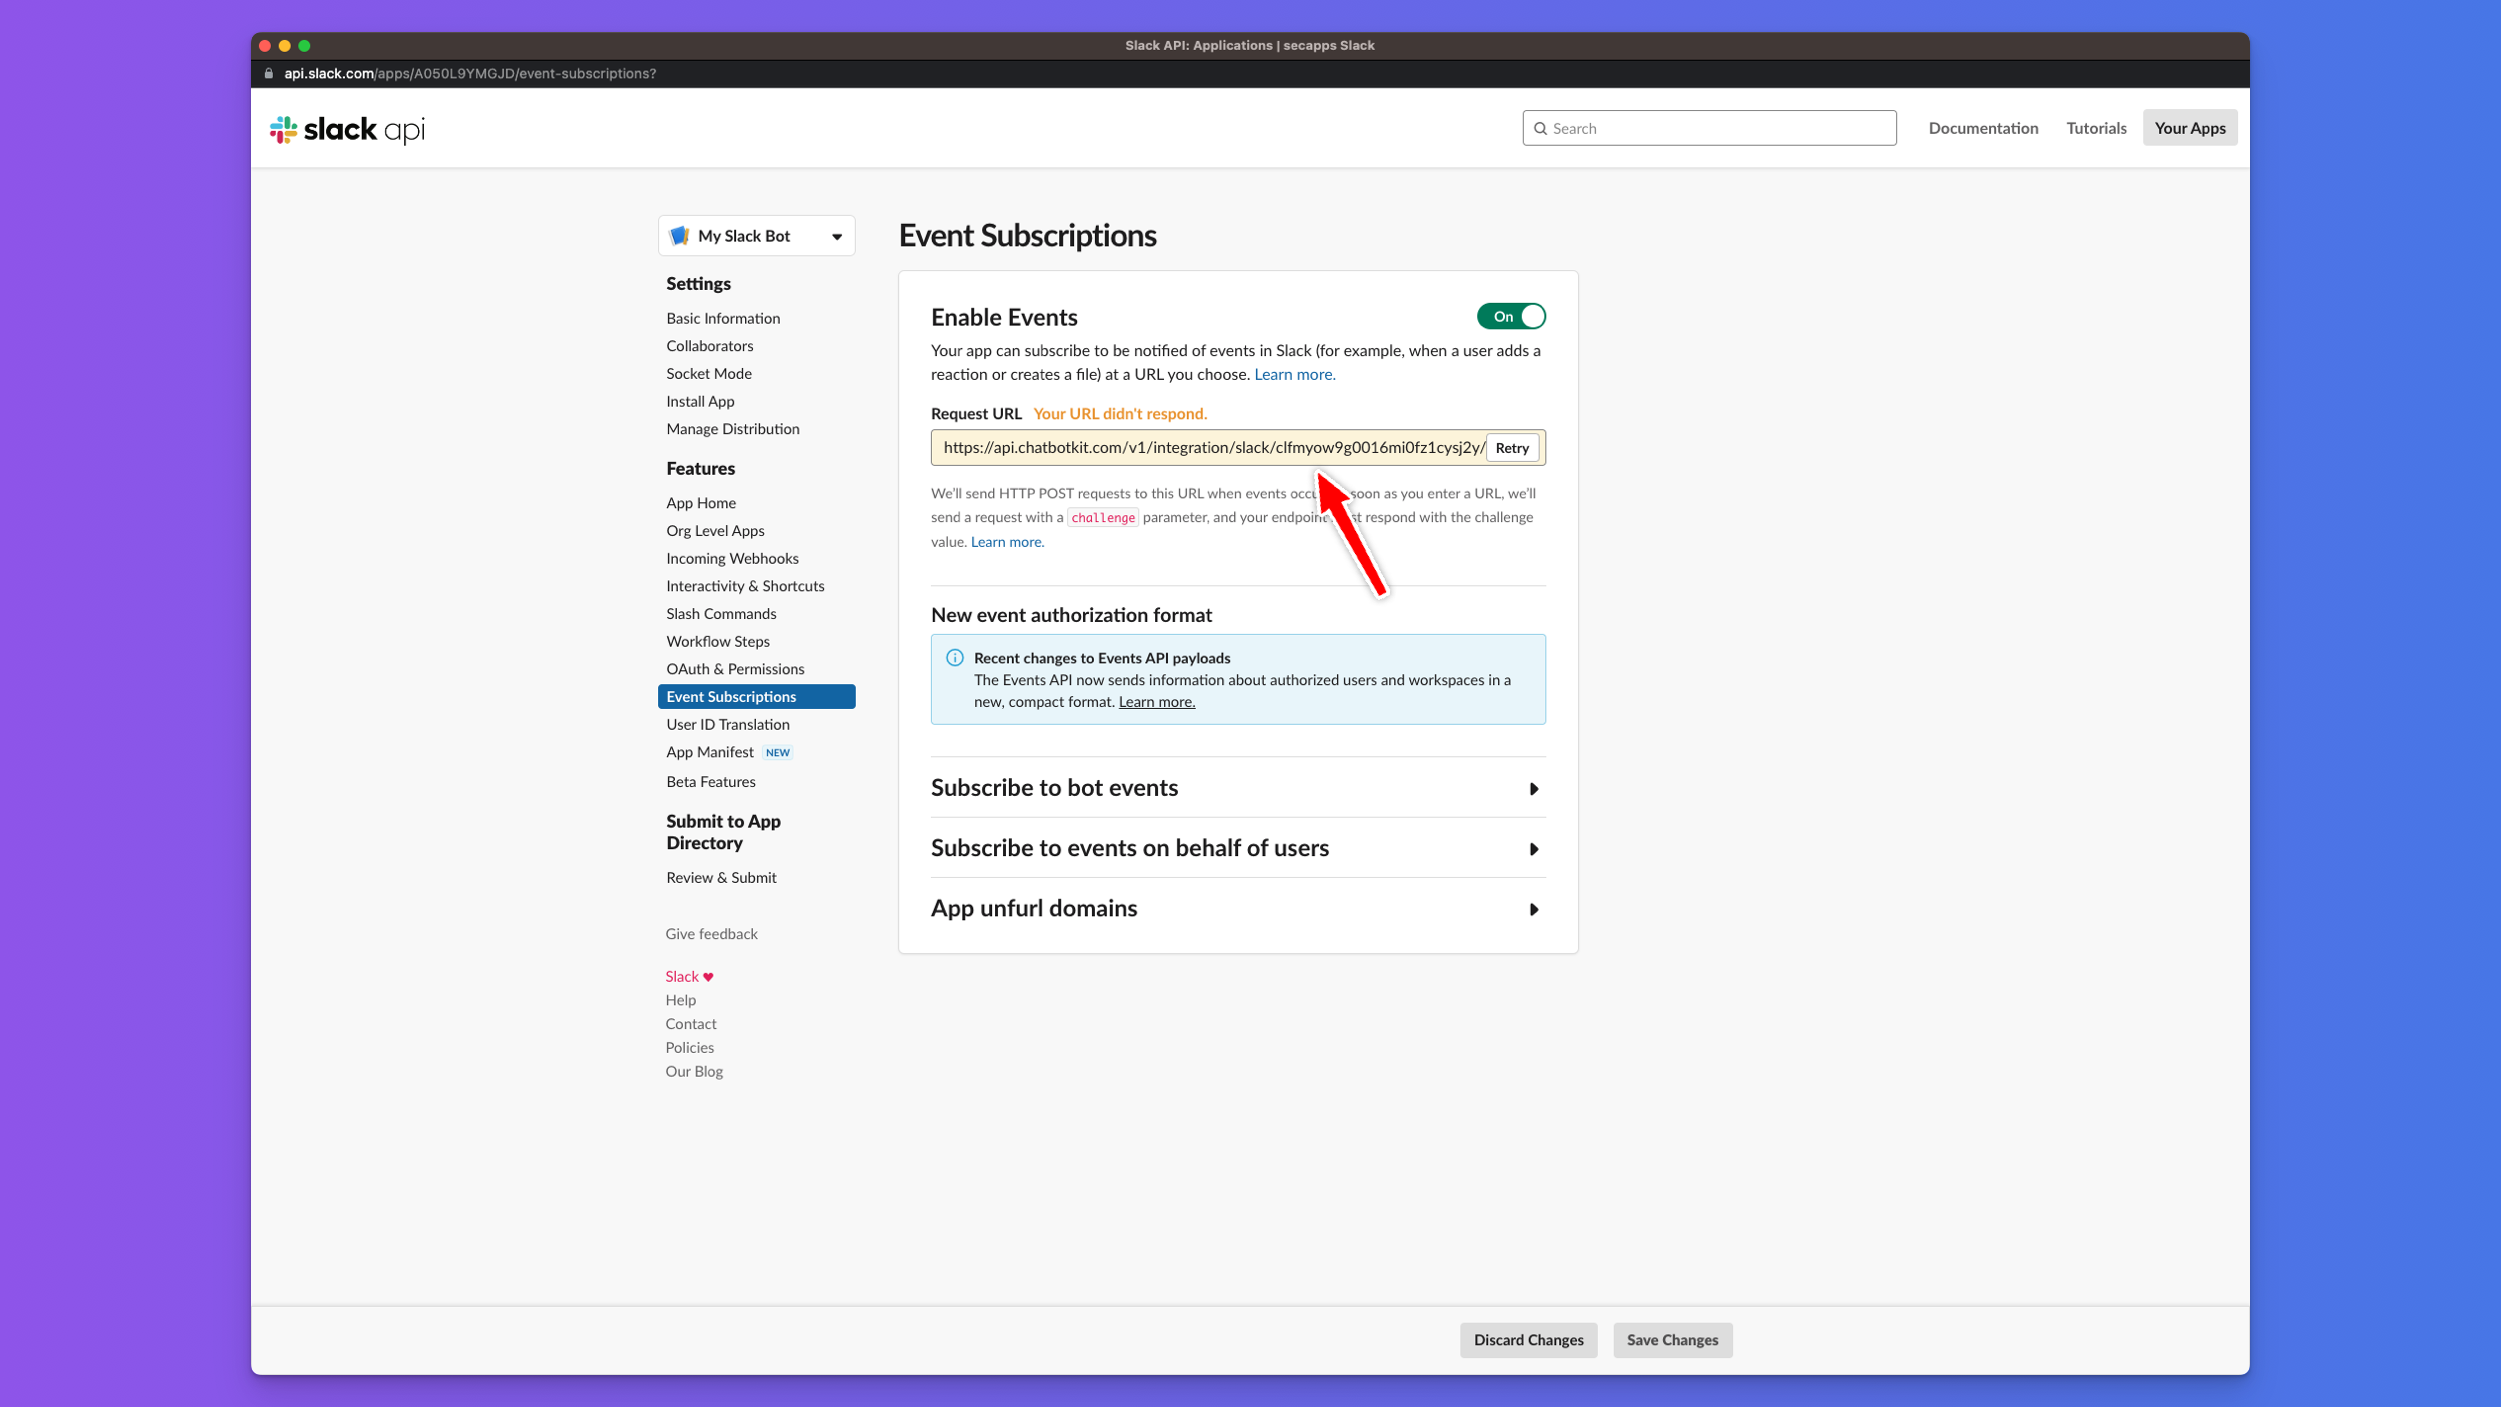This screenshot has height=1407, width=2501.
Task: Open App Manifest page
Action: [x=710, y=752]
